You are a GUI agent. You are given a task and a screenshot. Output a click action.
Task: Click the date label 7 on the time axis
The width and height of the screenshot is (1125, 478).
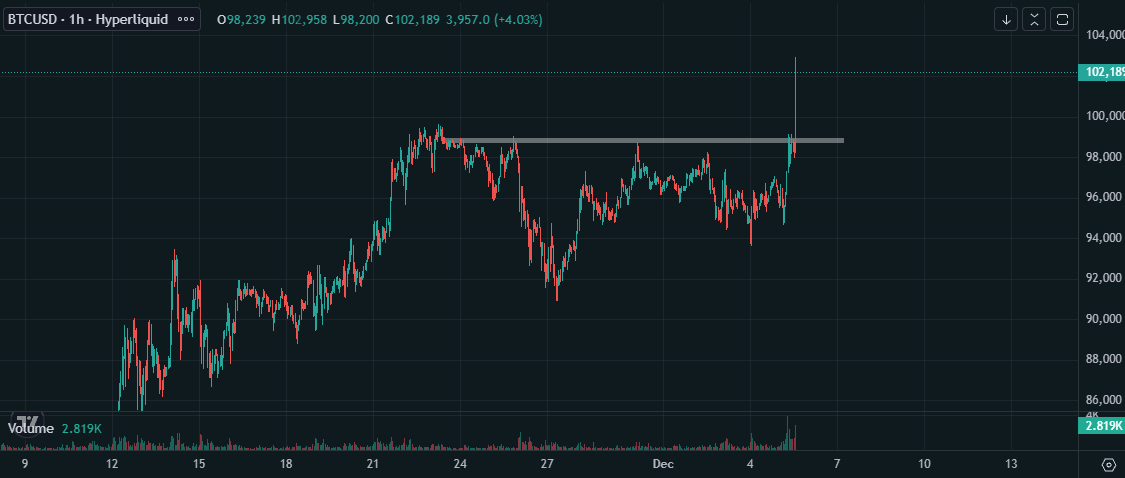[837, 464]
